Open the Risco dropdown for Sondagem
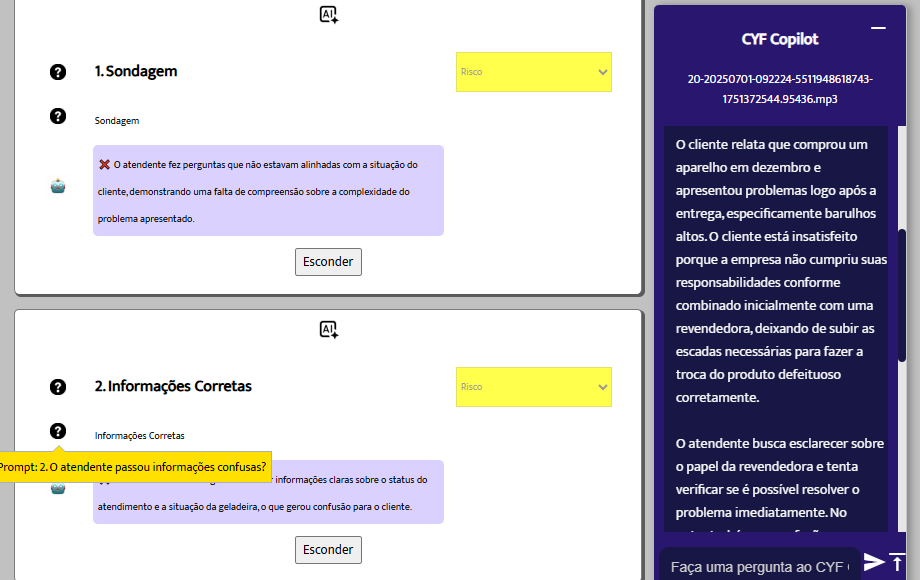Viewport: 920px width, 580px height. tap(533, 72)
